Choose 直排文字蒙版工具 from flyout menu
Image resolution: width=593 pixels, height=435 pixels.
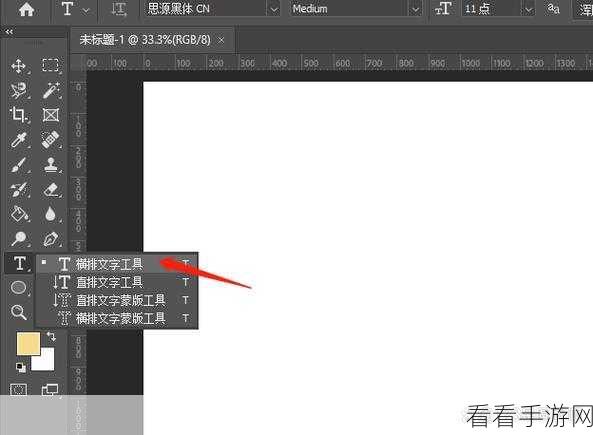[117, 300]
